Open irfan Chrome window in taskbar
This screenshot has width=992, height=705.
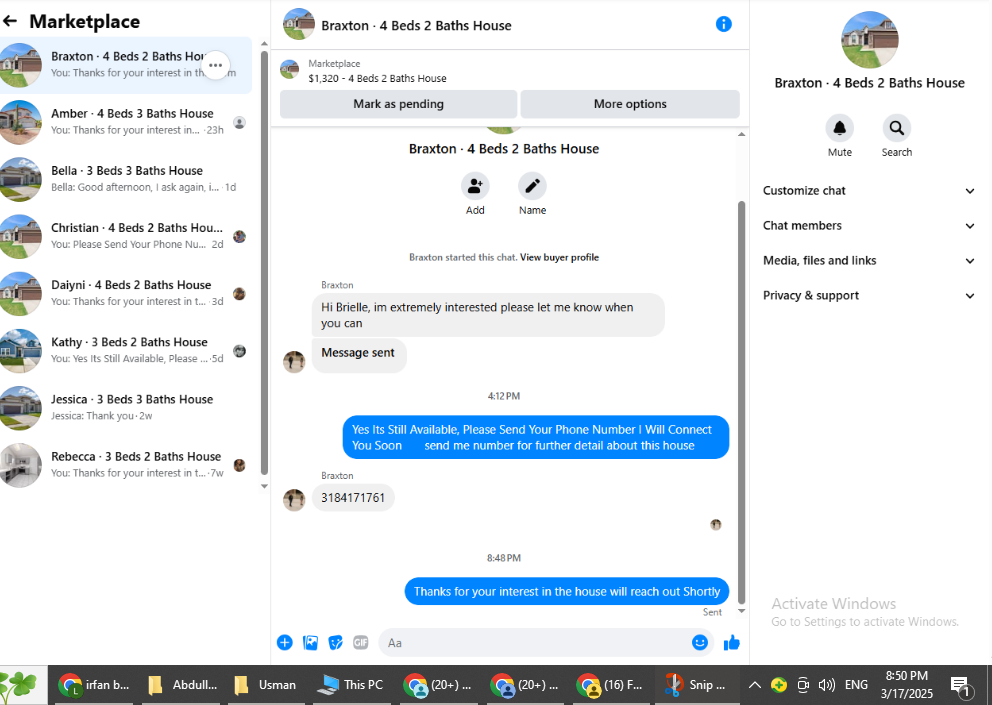coord(94,685)
